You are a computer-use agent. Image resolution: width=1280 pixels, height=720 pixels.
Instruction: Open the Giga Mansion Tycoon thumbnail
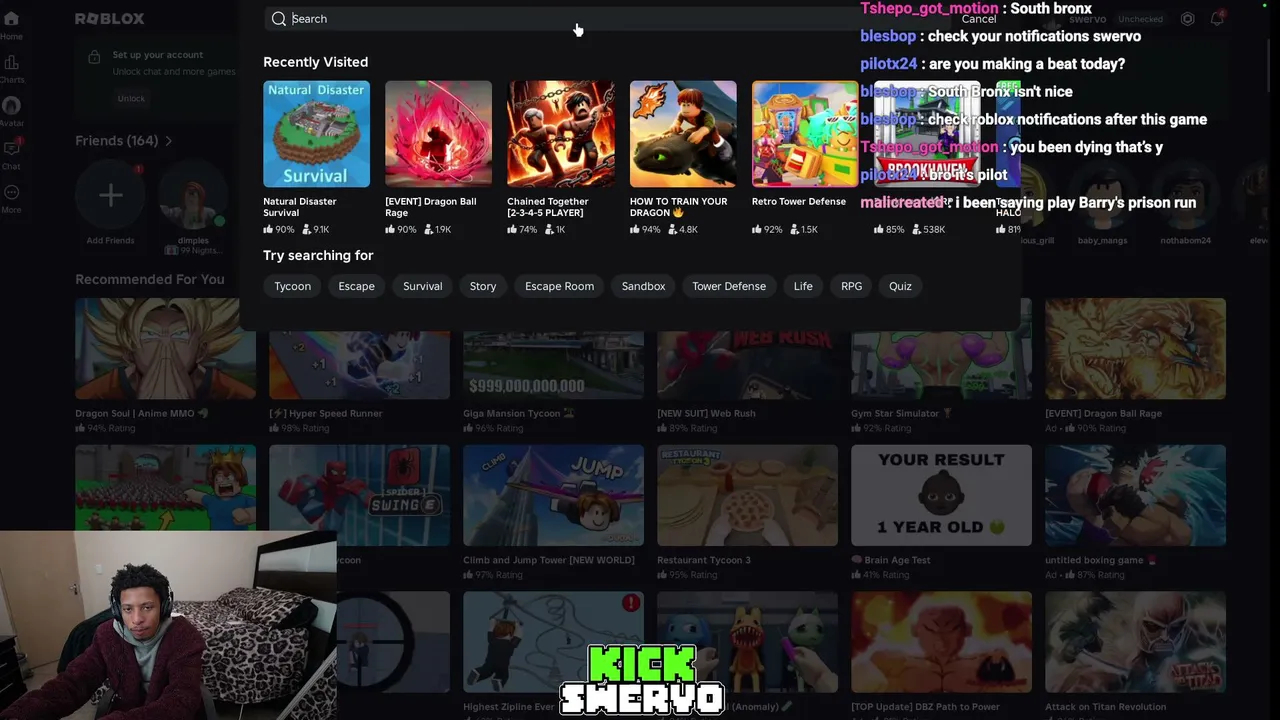point(553,349)
